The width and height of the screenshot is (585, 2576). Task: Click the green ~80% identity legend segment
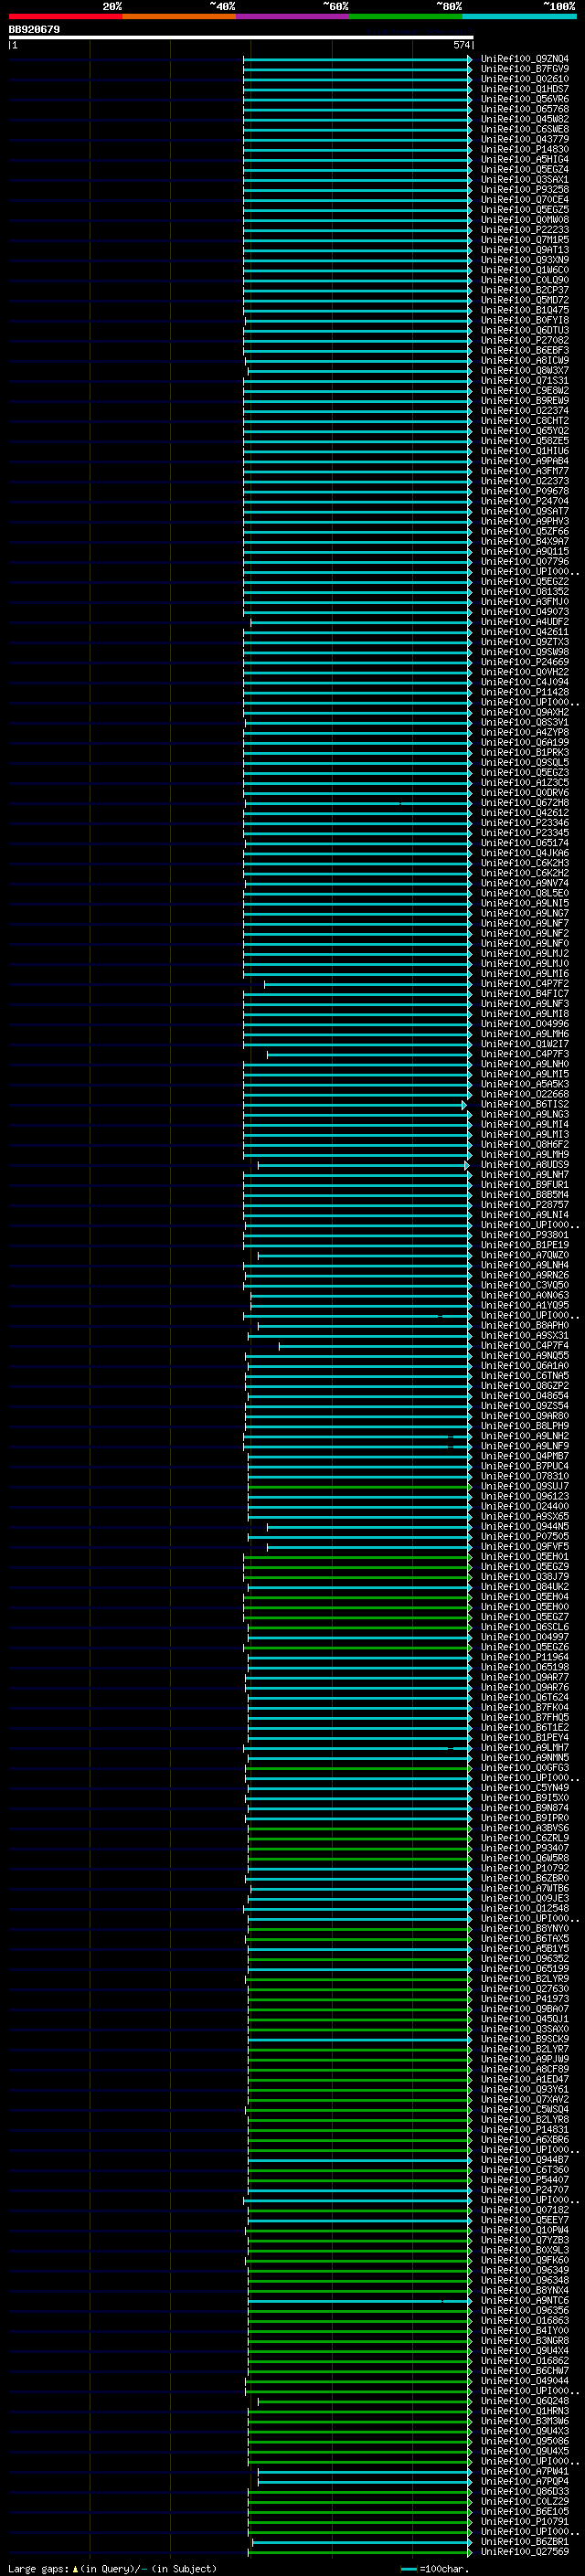tap(406, 16)
